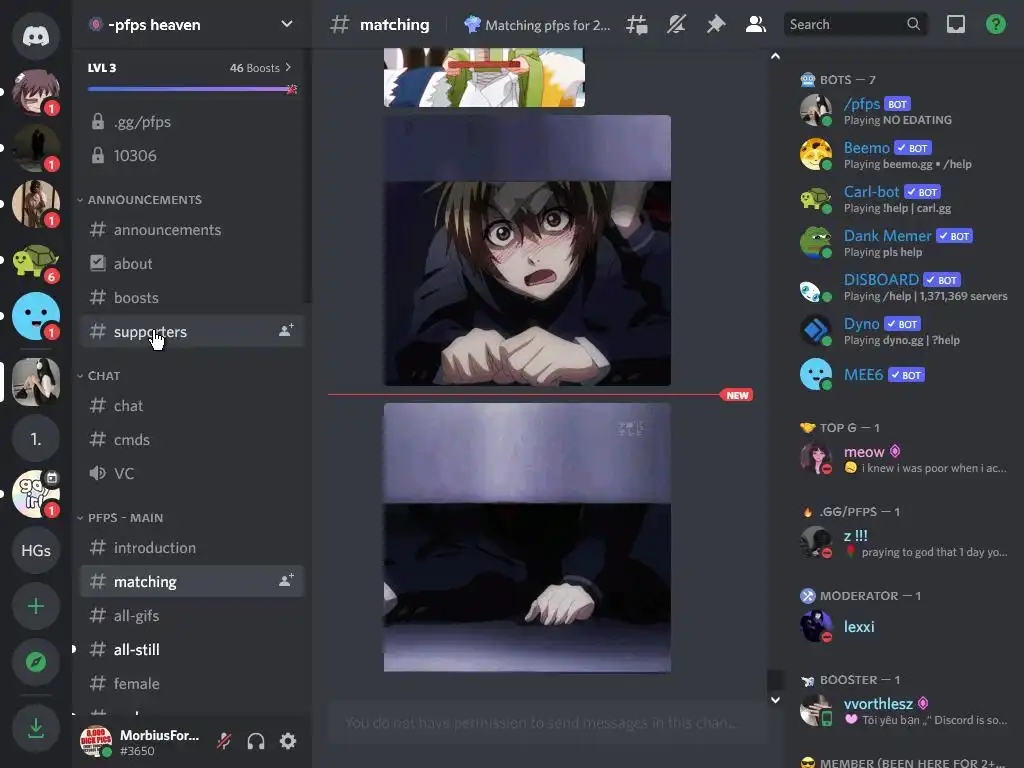Open the unread all-still channel
Viewport: 1024px width, 768px height.
tap(192, 650)
